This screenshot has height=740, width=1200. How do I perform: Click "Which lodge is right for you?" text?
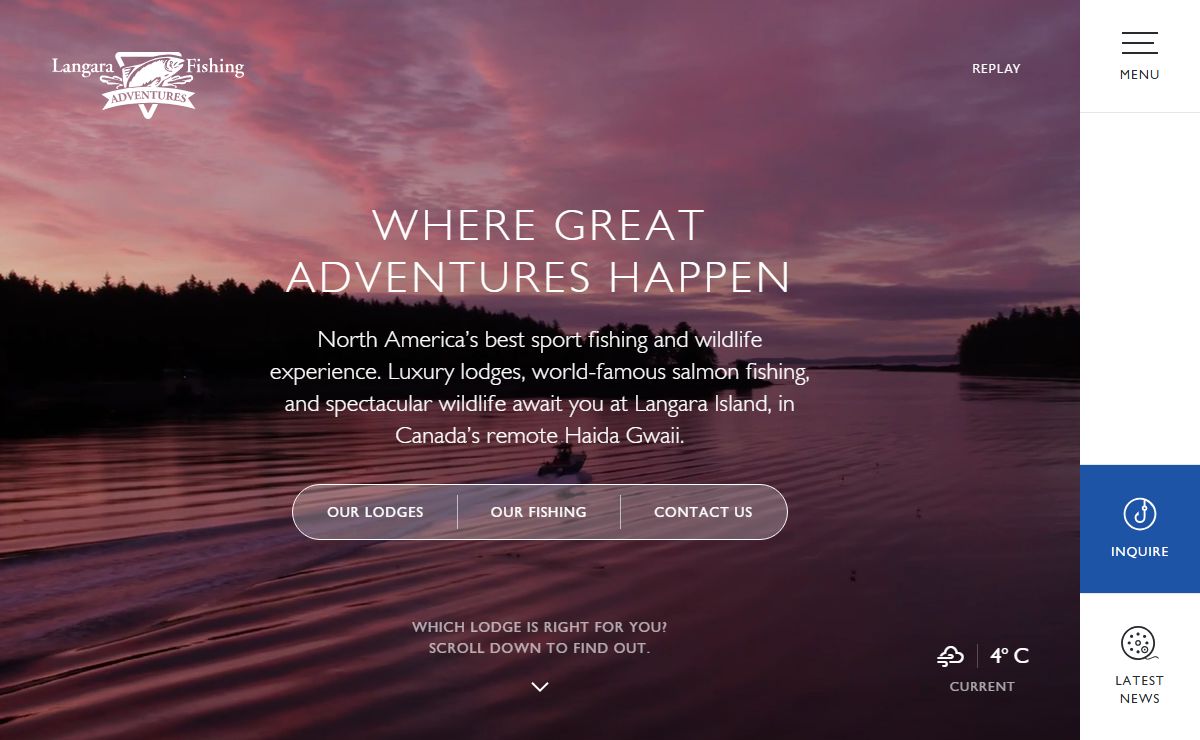(x=540, y=627)
